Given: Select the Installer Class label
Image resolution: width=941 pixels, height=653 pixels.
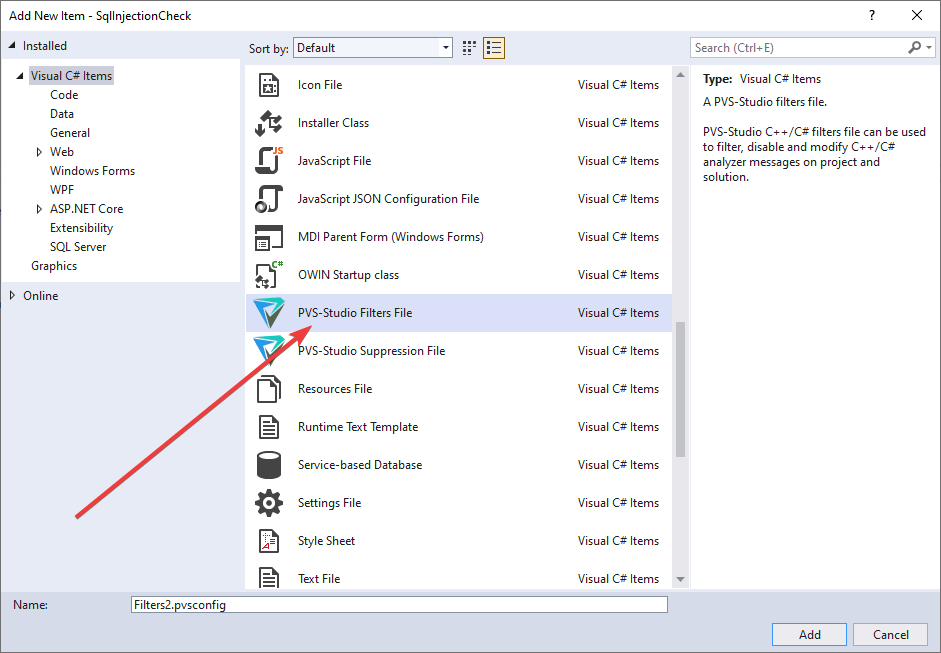Looking at the screenshot, I should pos(333,122).
